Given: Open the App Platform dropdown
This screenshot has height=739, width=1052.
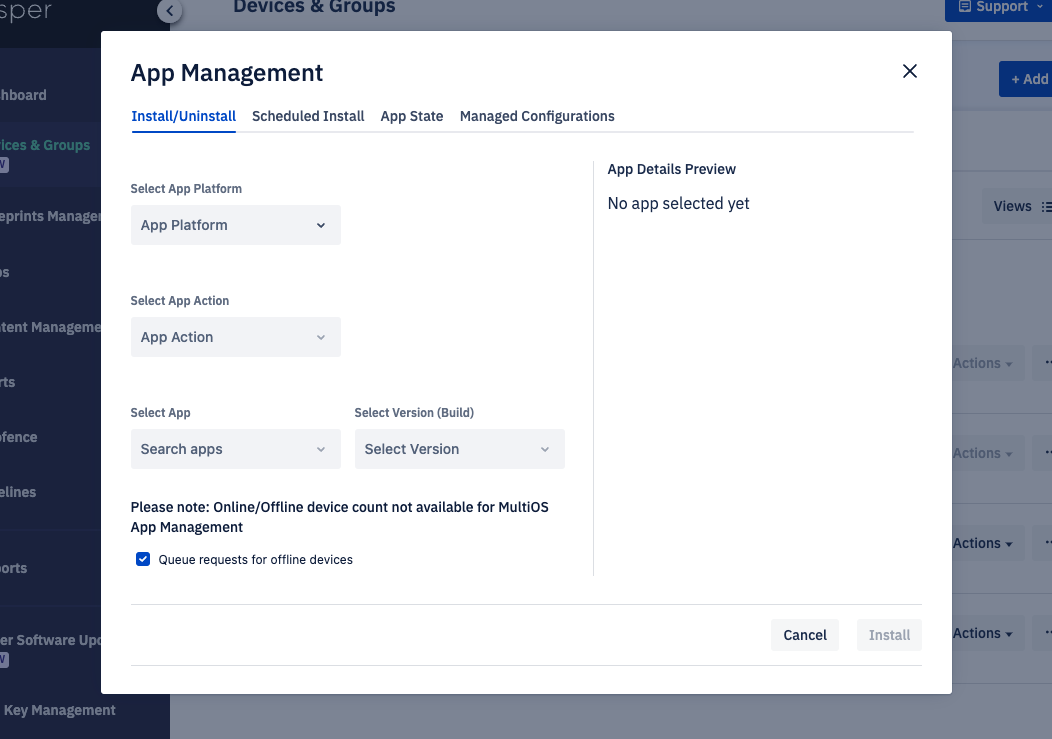Looking at the screenshot, I should tap(235, 225).
